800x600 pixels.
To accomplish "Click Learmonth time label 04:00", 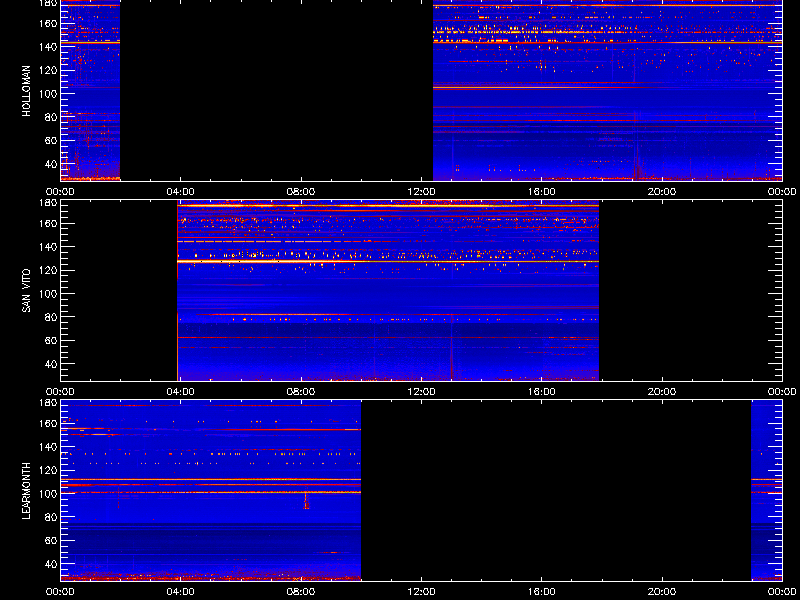I will pos(181,592).
